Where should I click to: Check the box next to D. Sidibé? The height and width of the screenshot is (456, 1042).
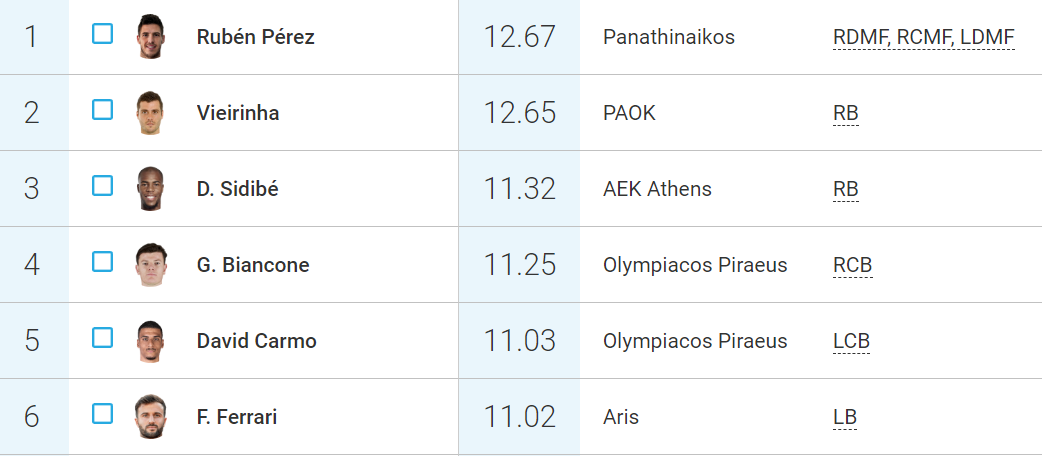pyautogui.click(x=102, y=186)
